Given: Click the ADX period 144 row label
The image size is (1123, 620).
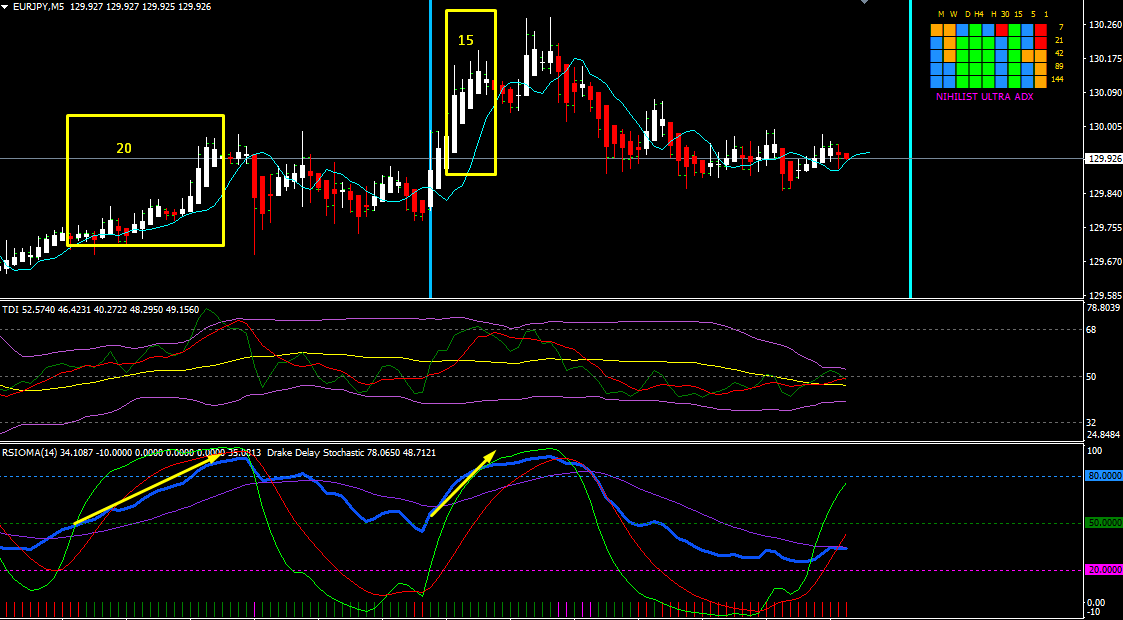Looking at the screenshot, I should pyautogui.click(x=1058, y=79).
